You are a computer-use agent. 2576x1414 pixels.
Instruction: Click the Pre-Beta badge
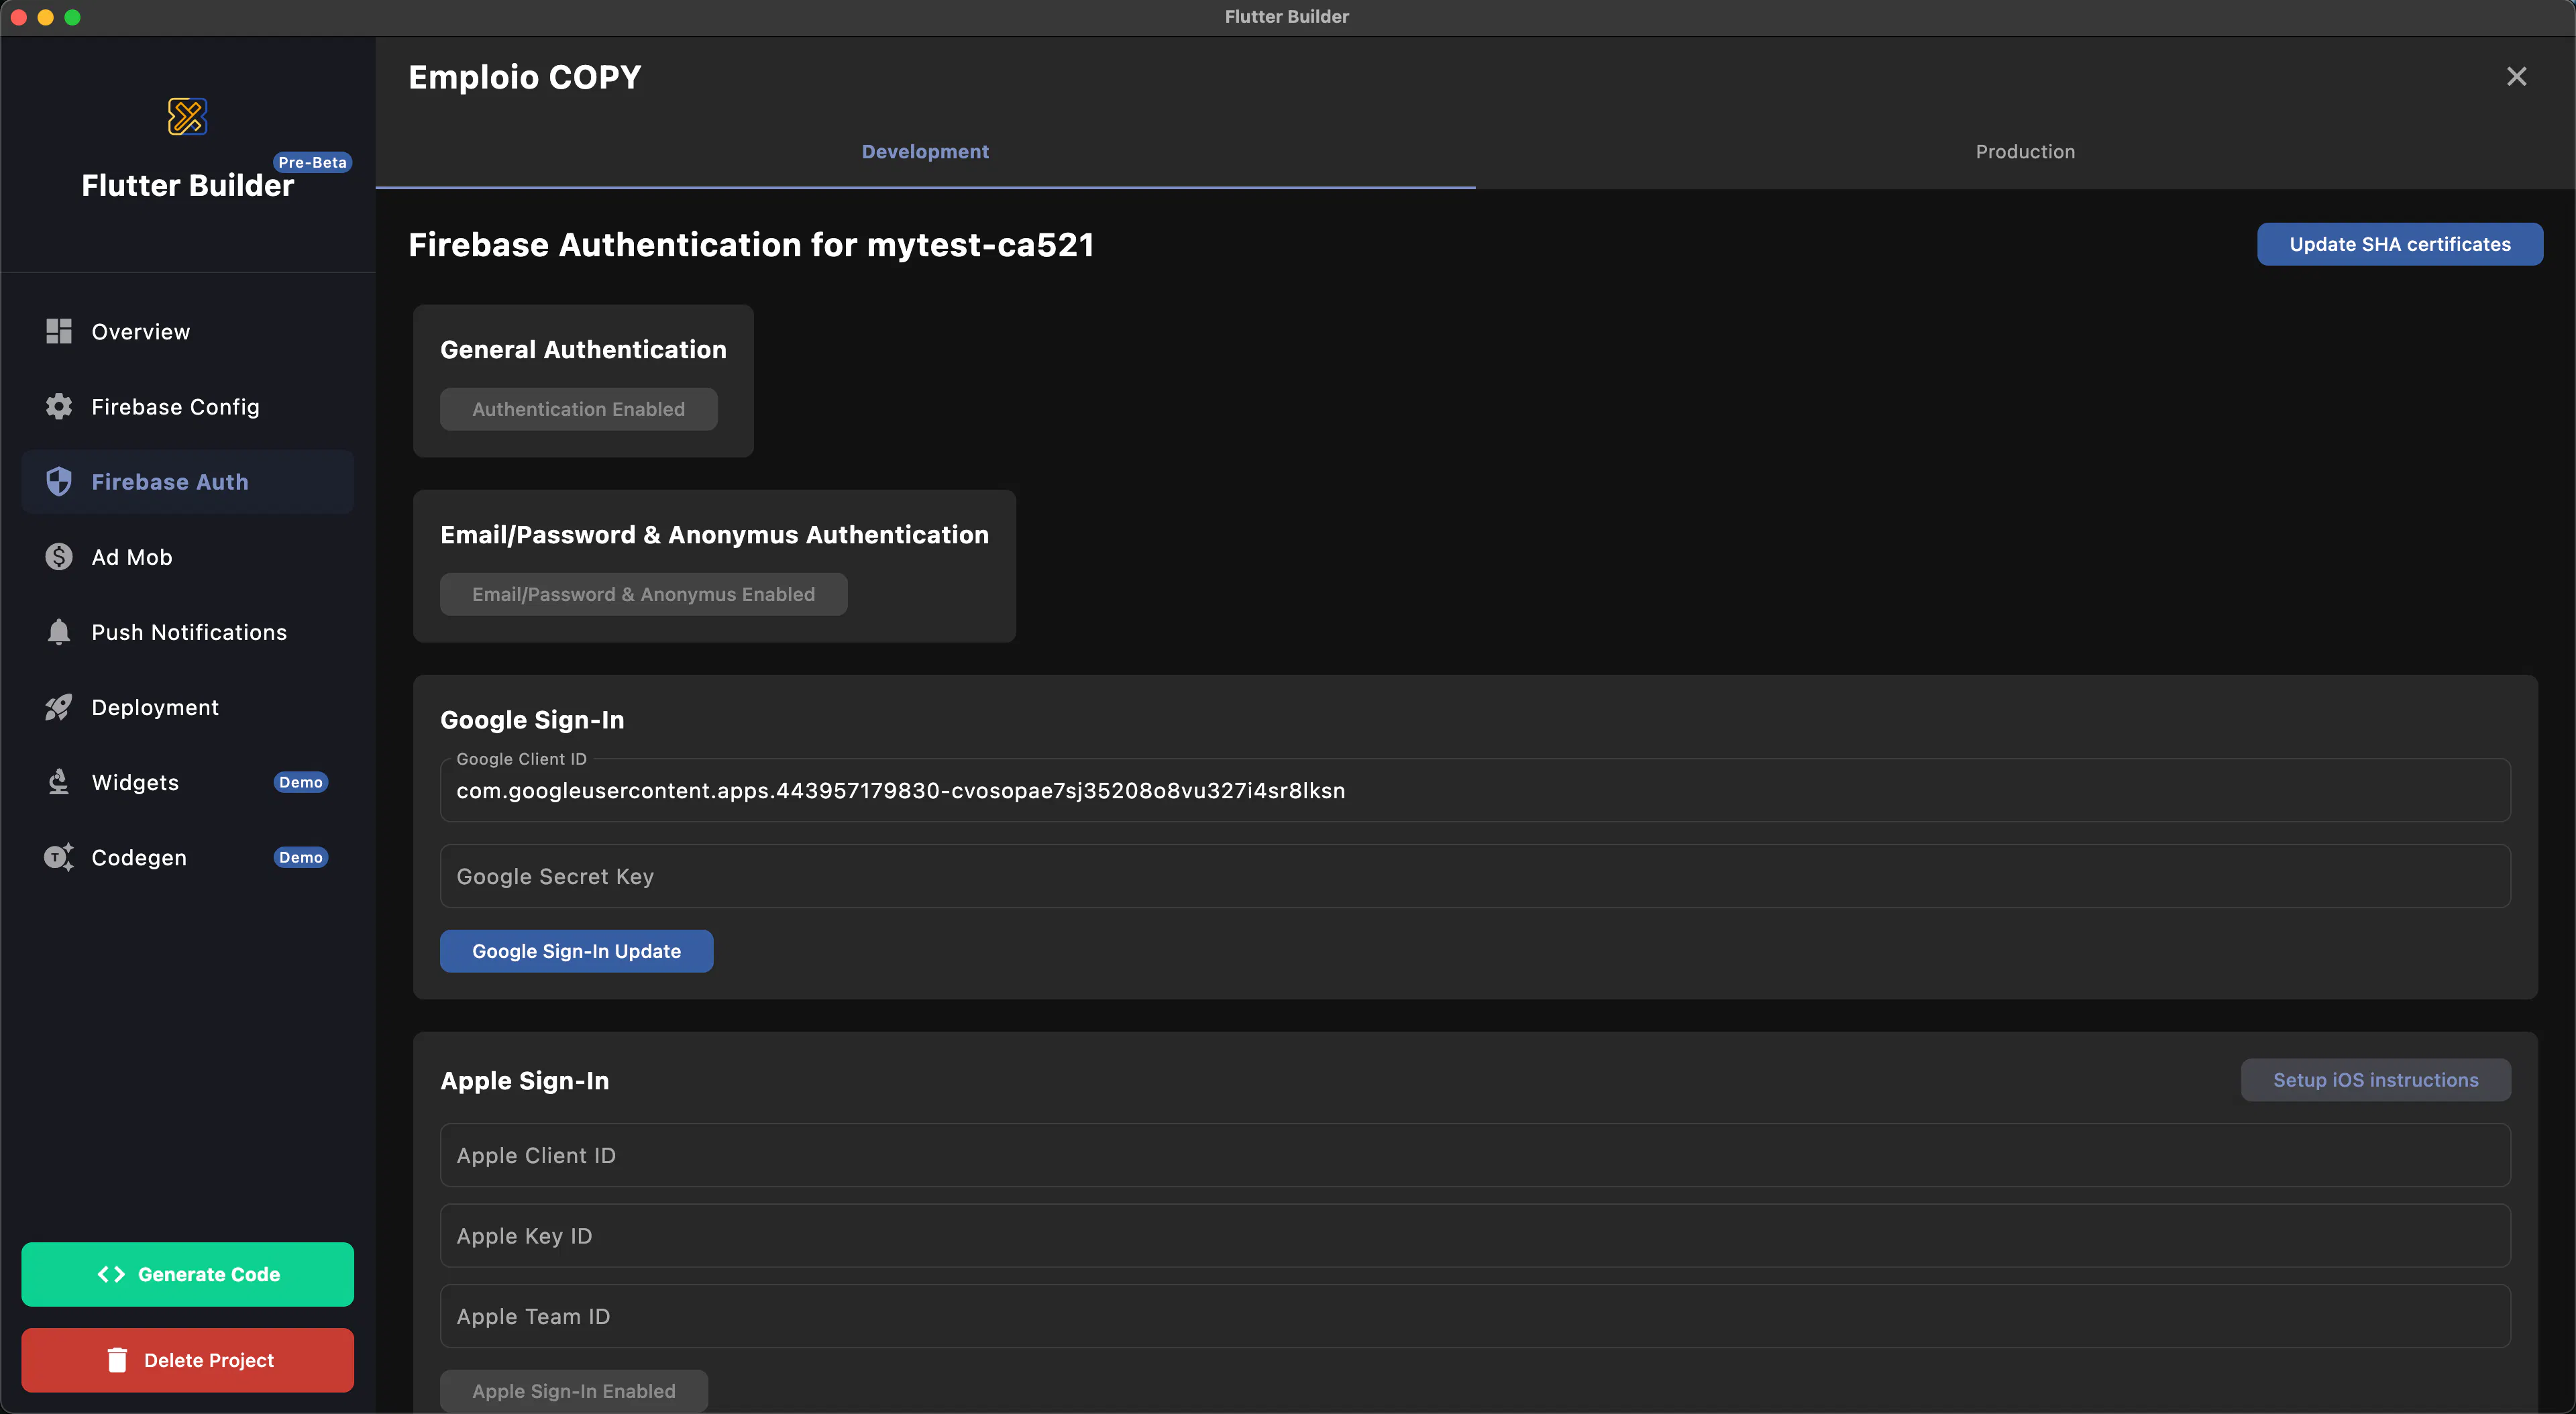(313, 162)
